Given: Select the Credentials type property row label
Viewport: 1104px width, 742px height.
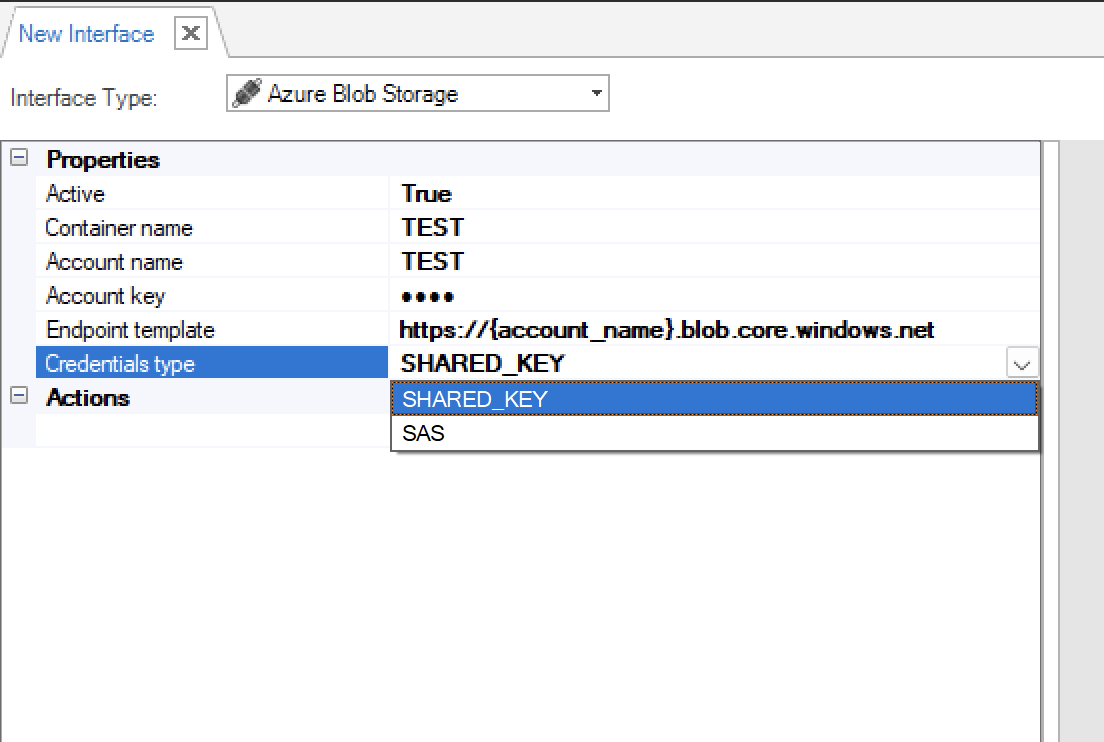Looking at the screenshot, I should point(120,364).
